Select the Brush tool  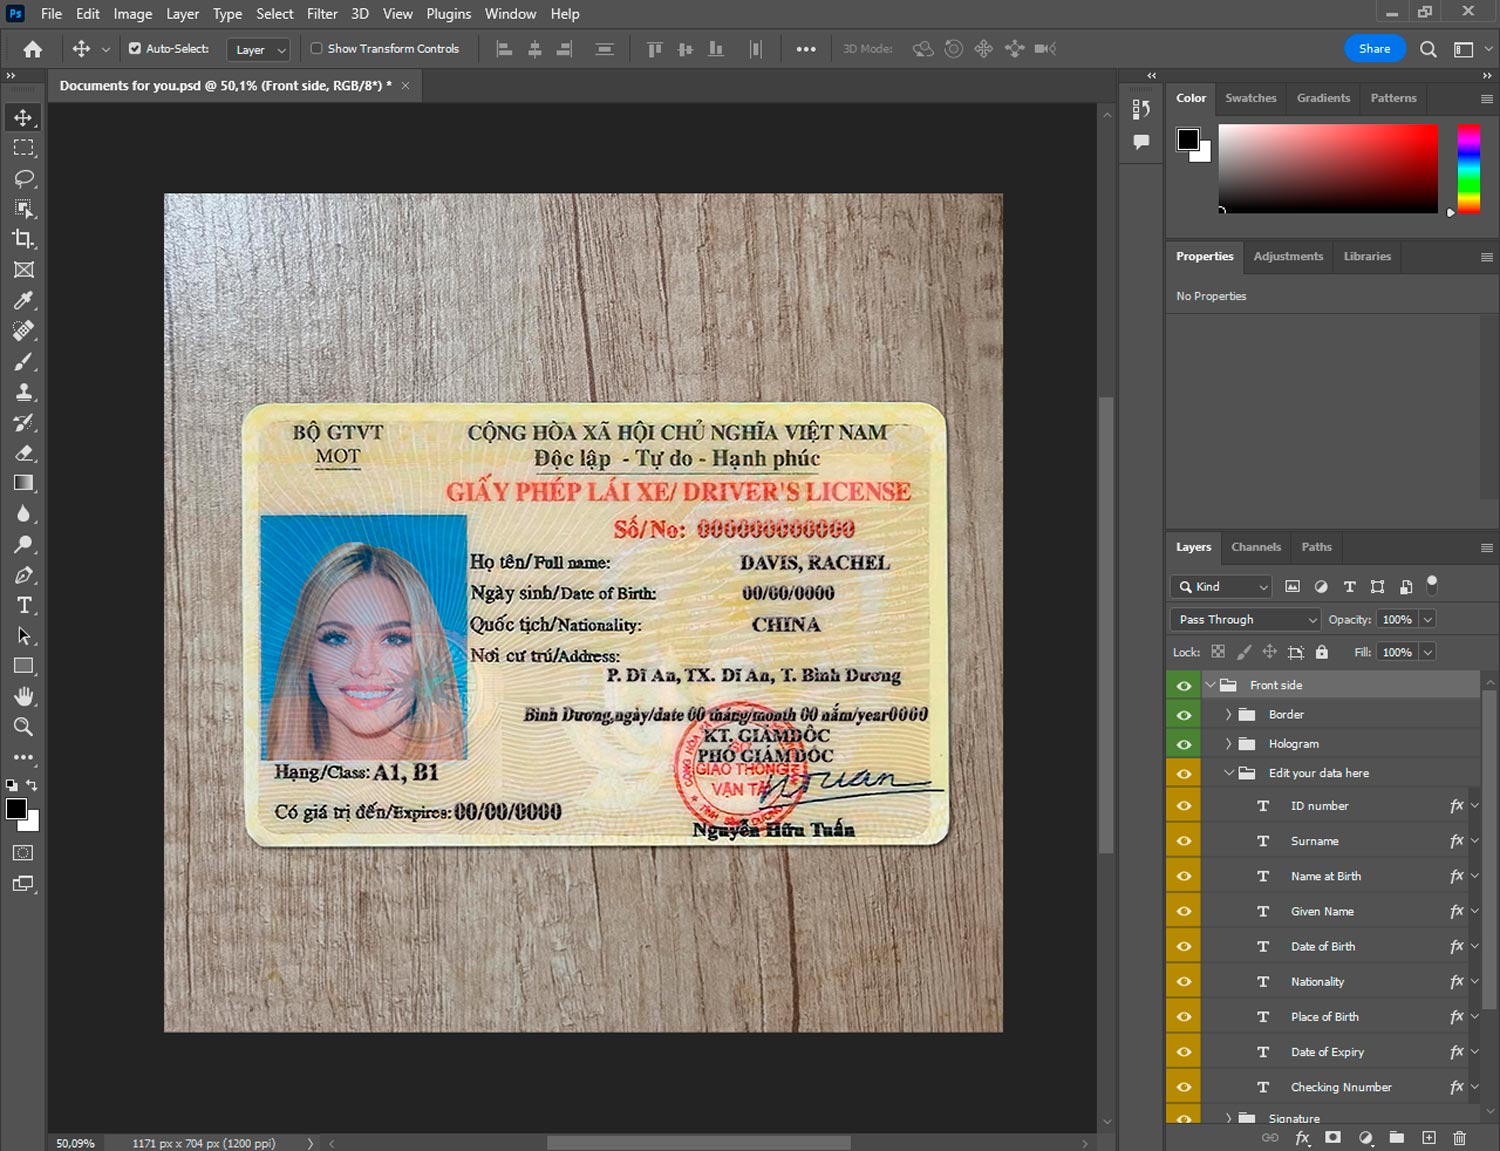[x=24, y=361]
